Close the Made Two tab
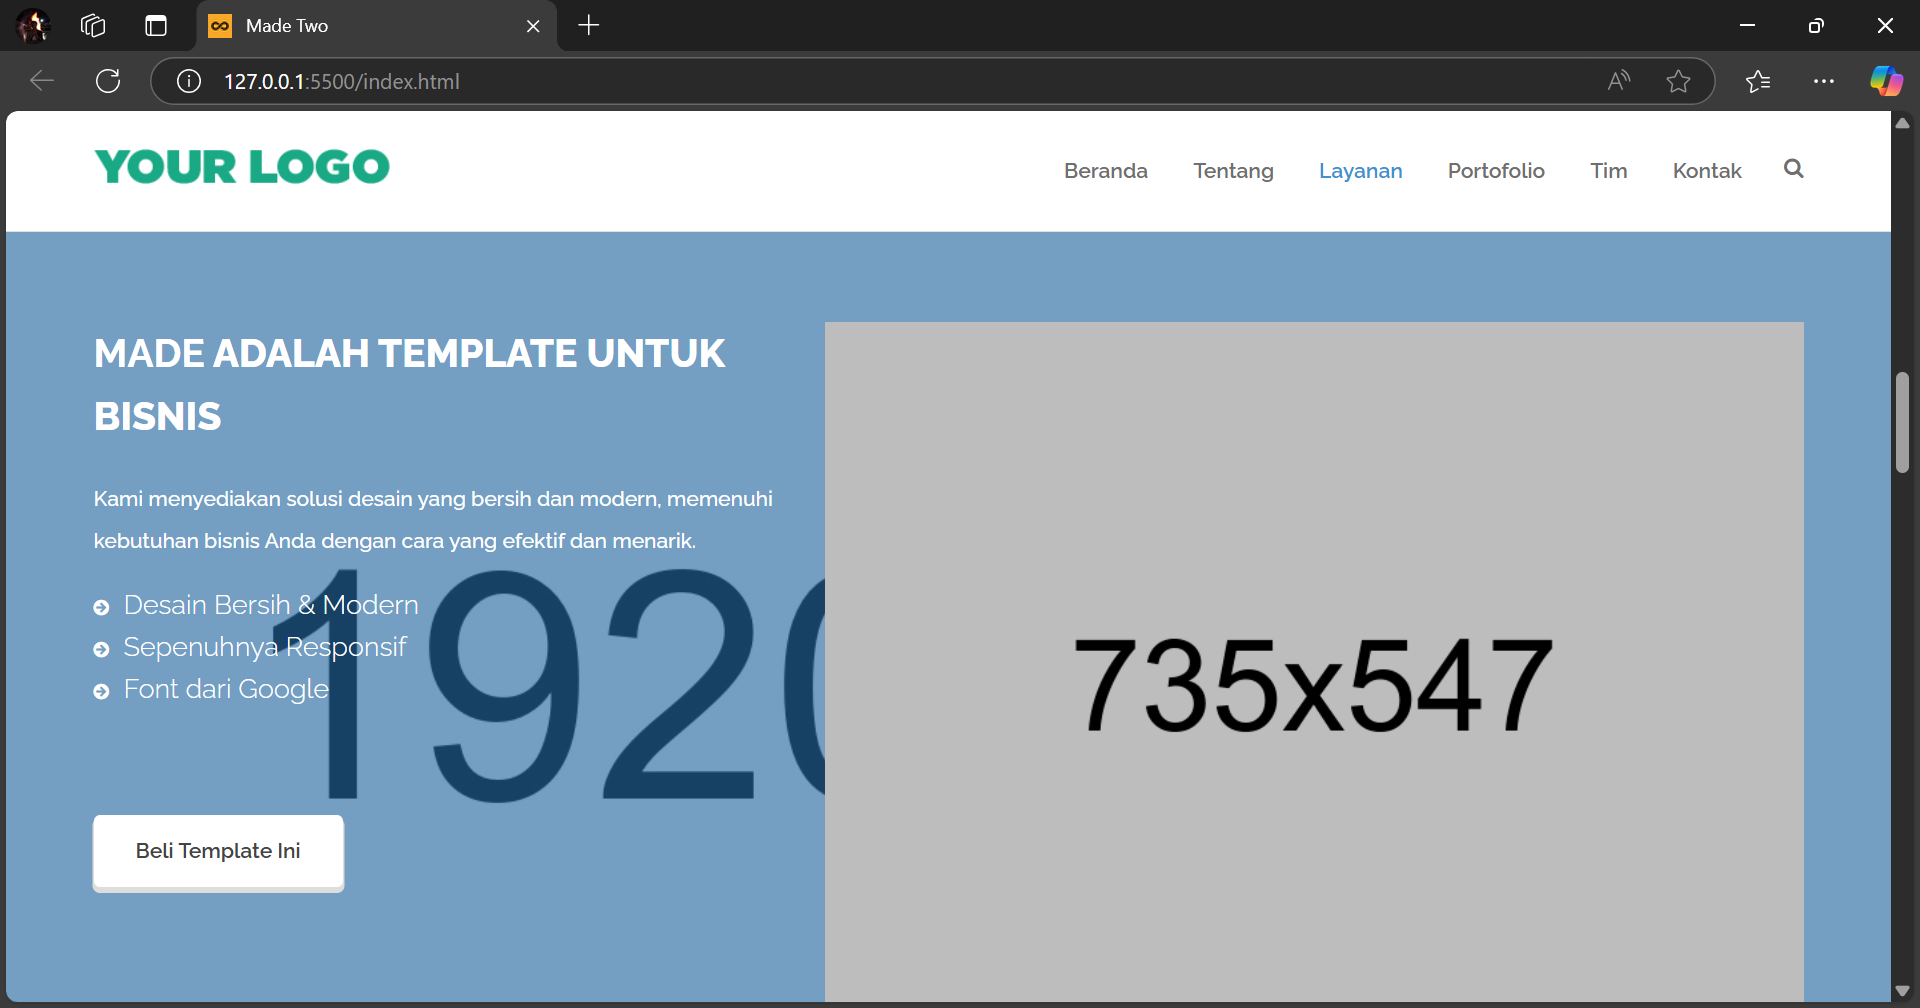The image size is (1920, 1008). click(533, 26)
